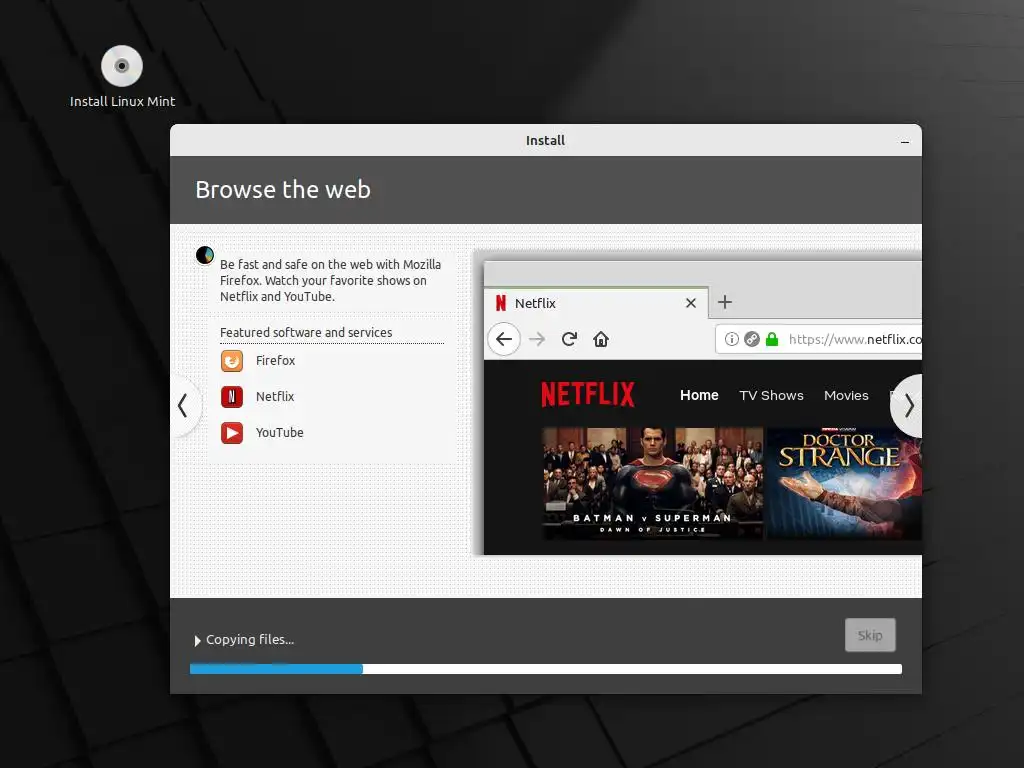Click the tracking protection icon in URL bar
Image resolution: width=1024 pixels, height=768 pixels.
pos(752,339)
